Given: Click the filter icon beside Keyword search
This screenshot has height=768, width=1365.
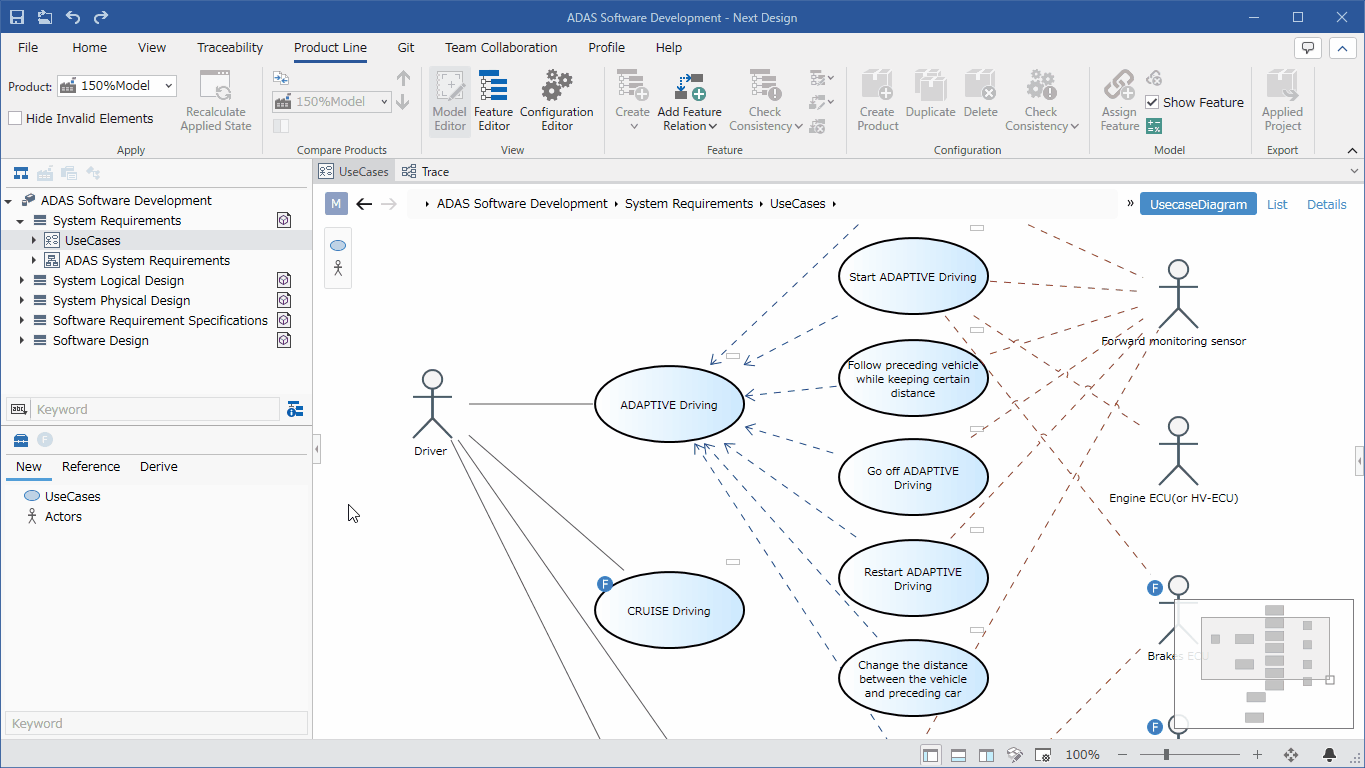Looking at the screenshot, I should 295,409.
